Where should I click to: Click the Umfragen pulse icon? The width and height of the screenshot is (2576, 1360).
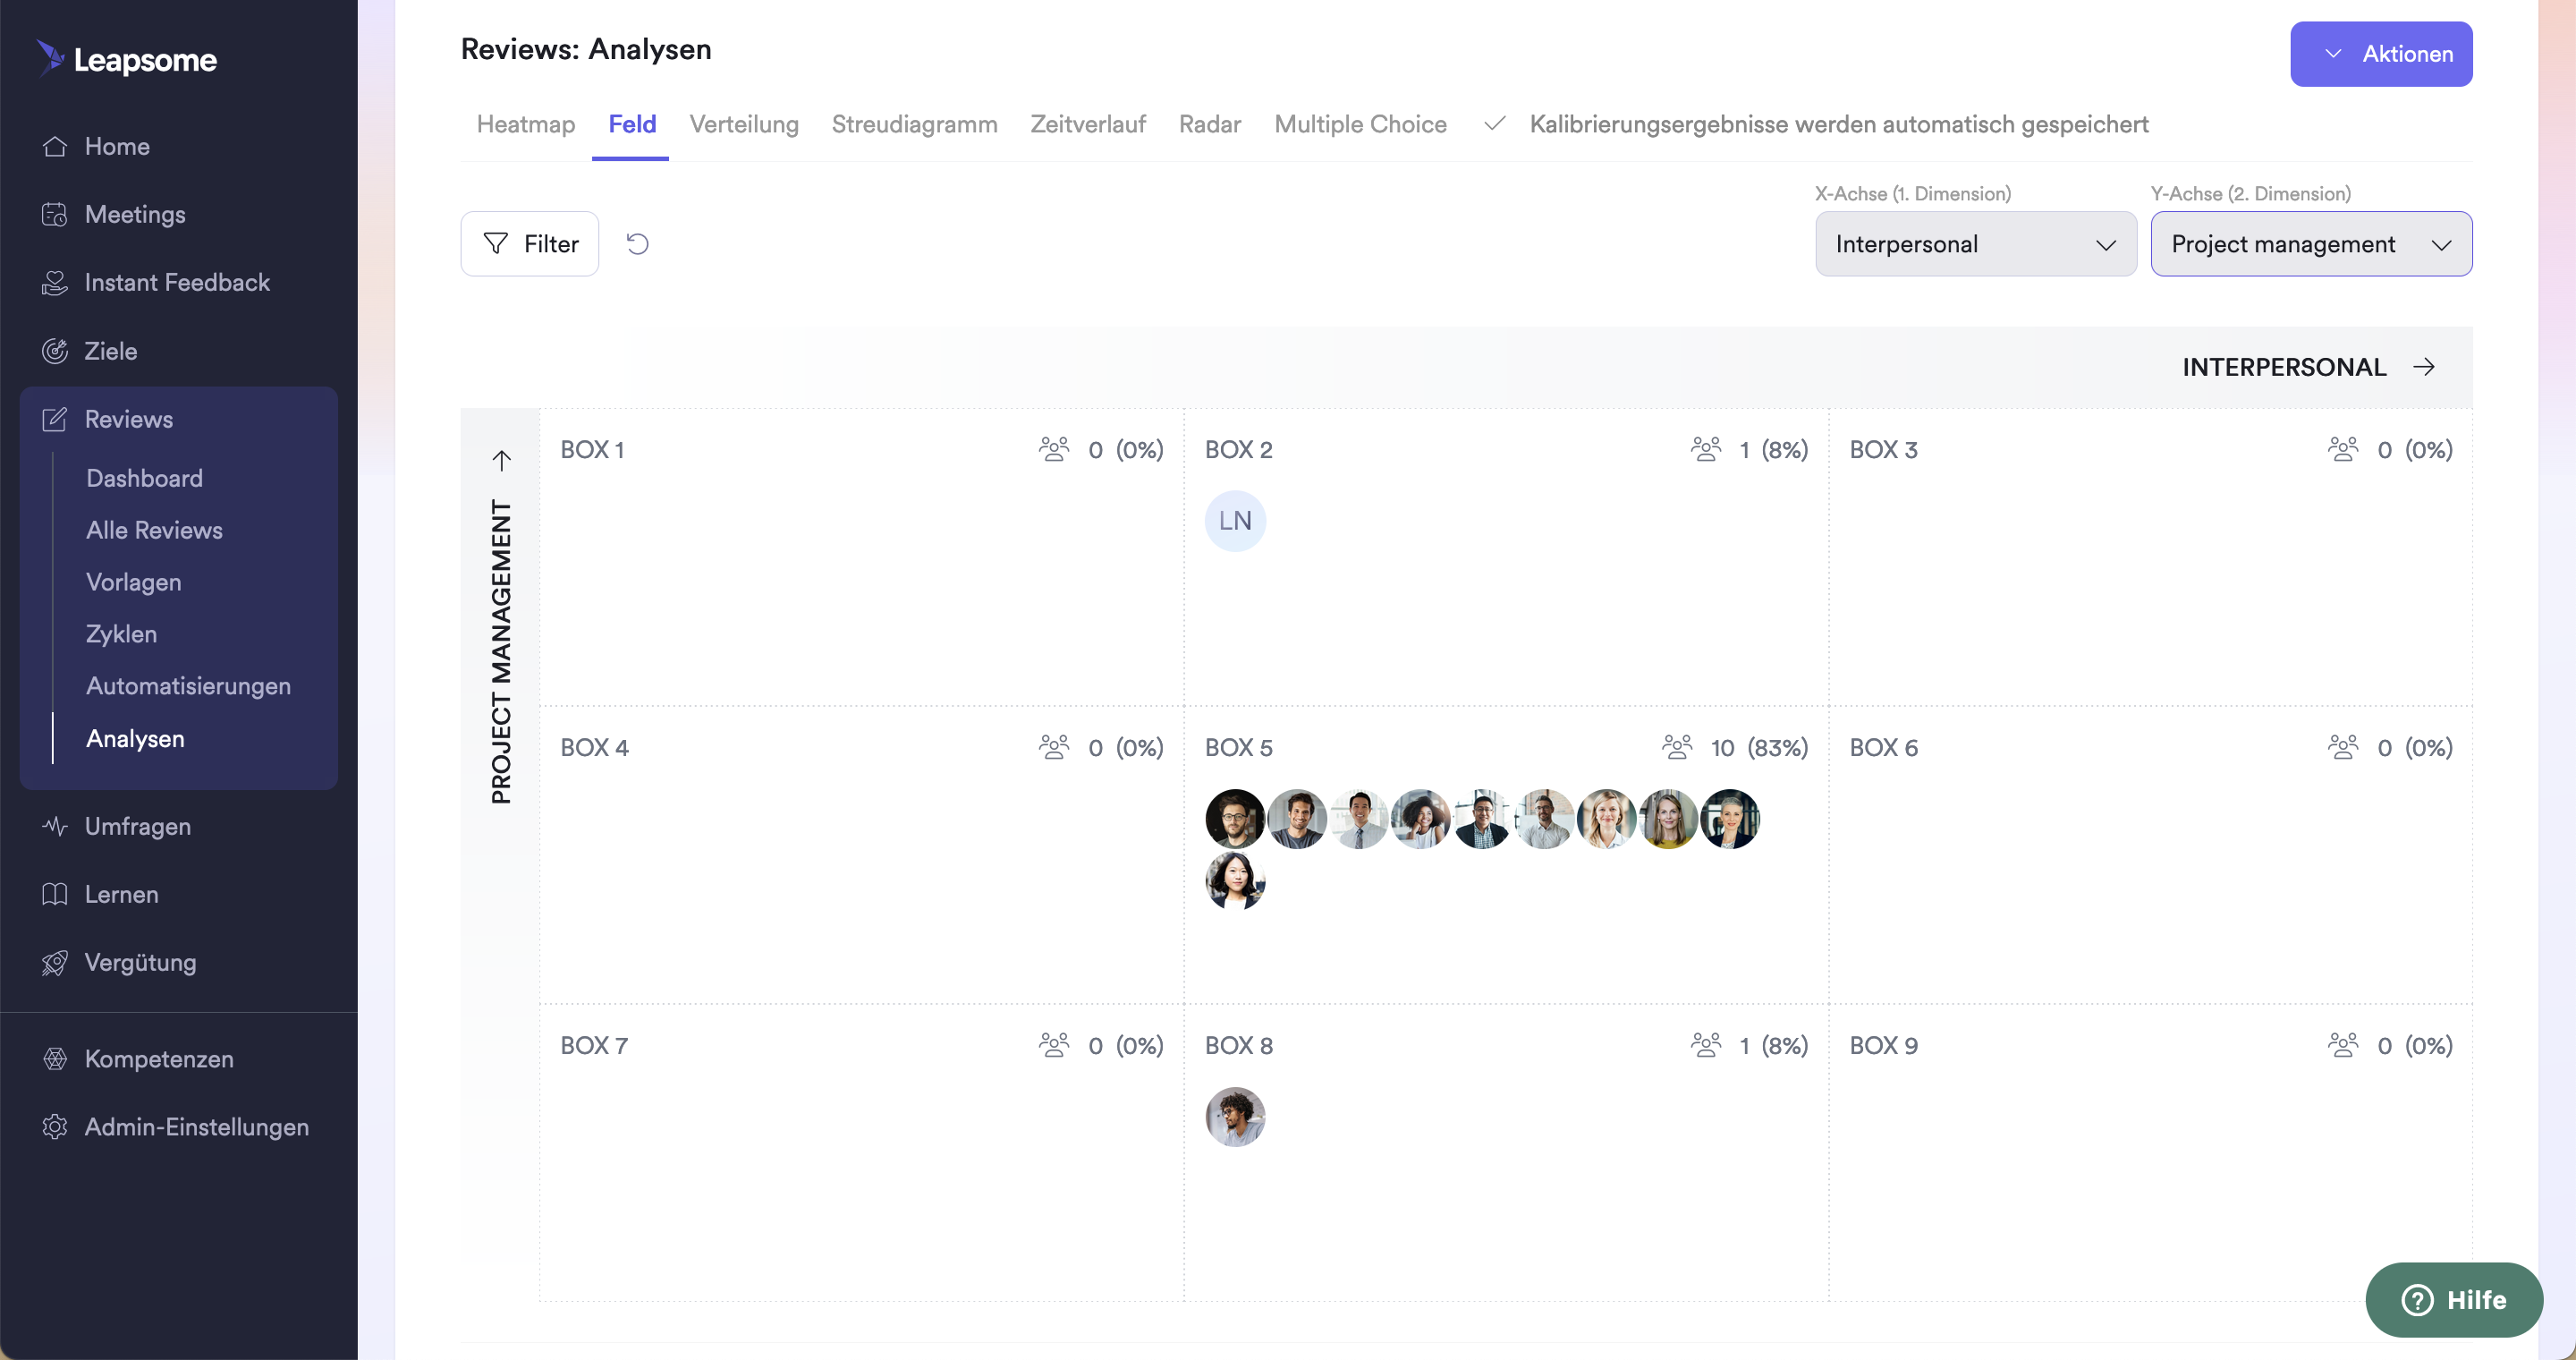point(55,826)
